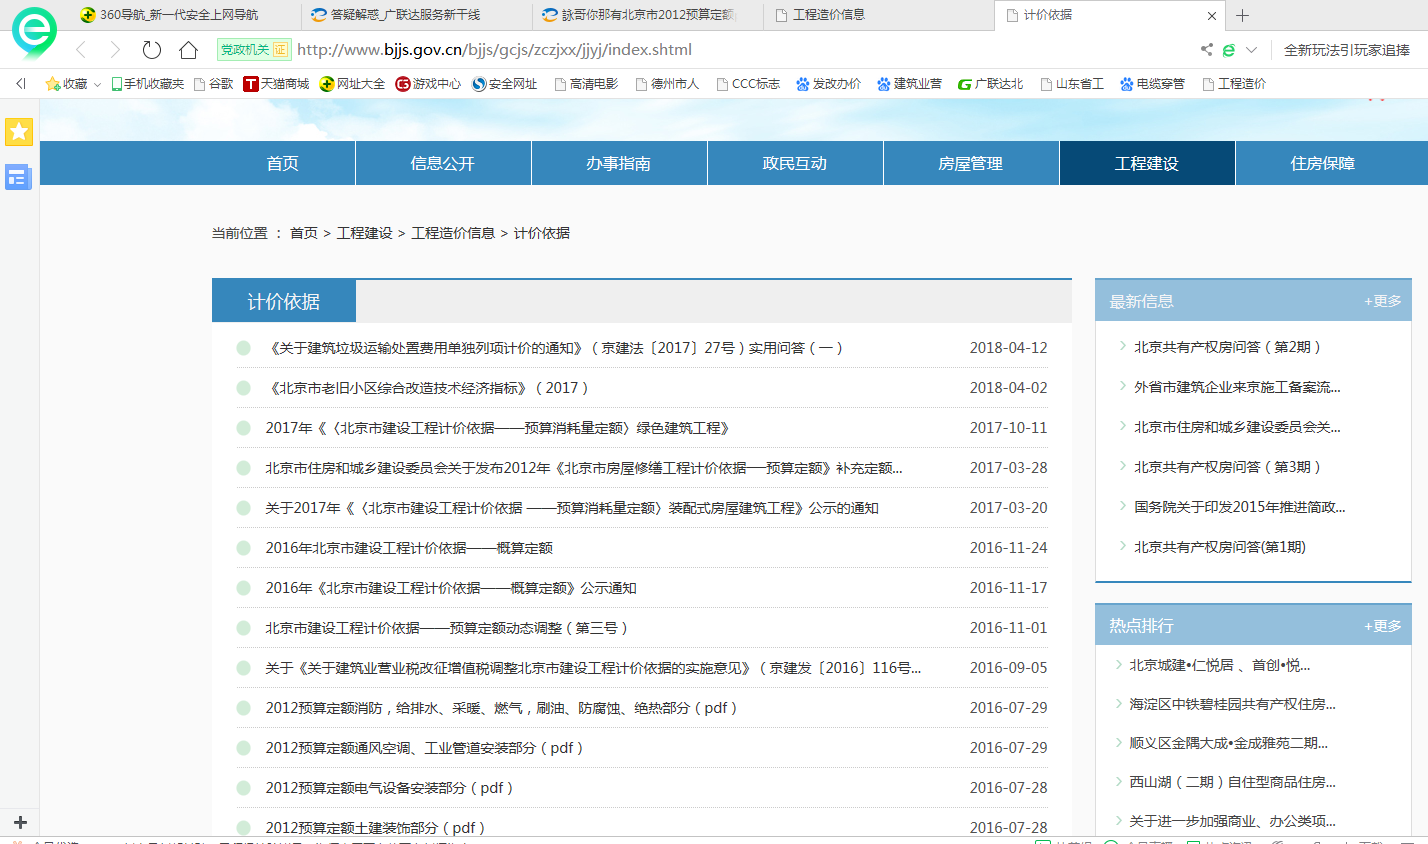The height and width of the screenshot is (844, 1428).
Task: Add sidebar item with plus icon
Action: point(19,822)
